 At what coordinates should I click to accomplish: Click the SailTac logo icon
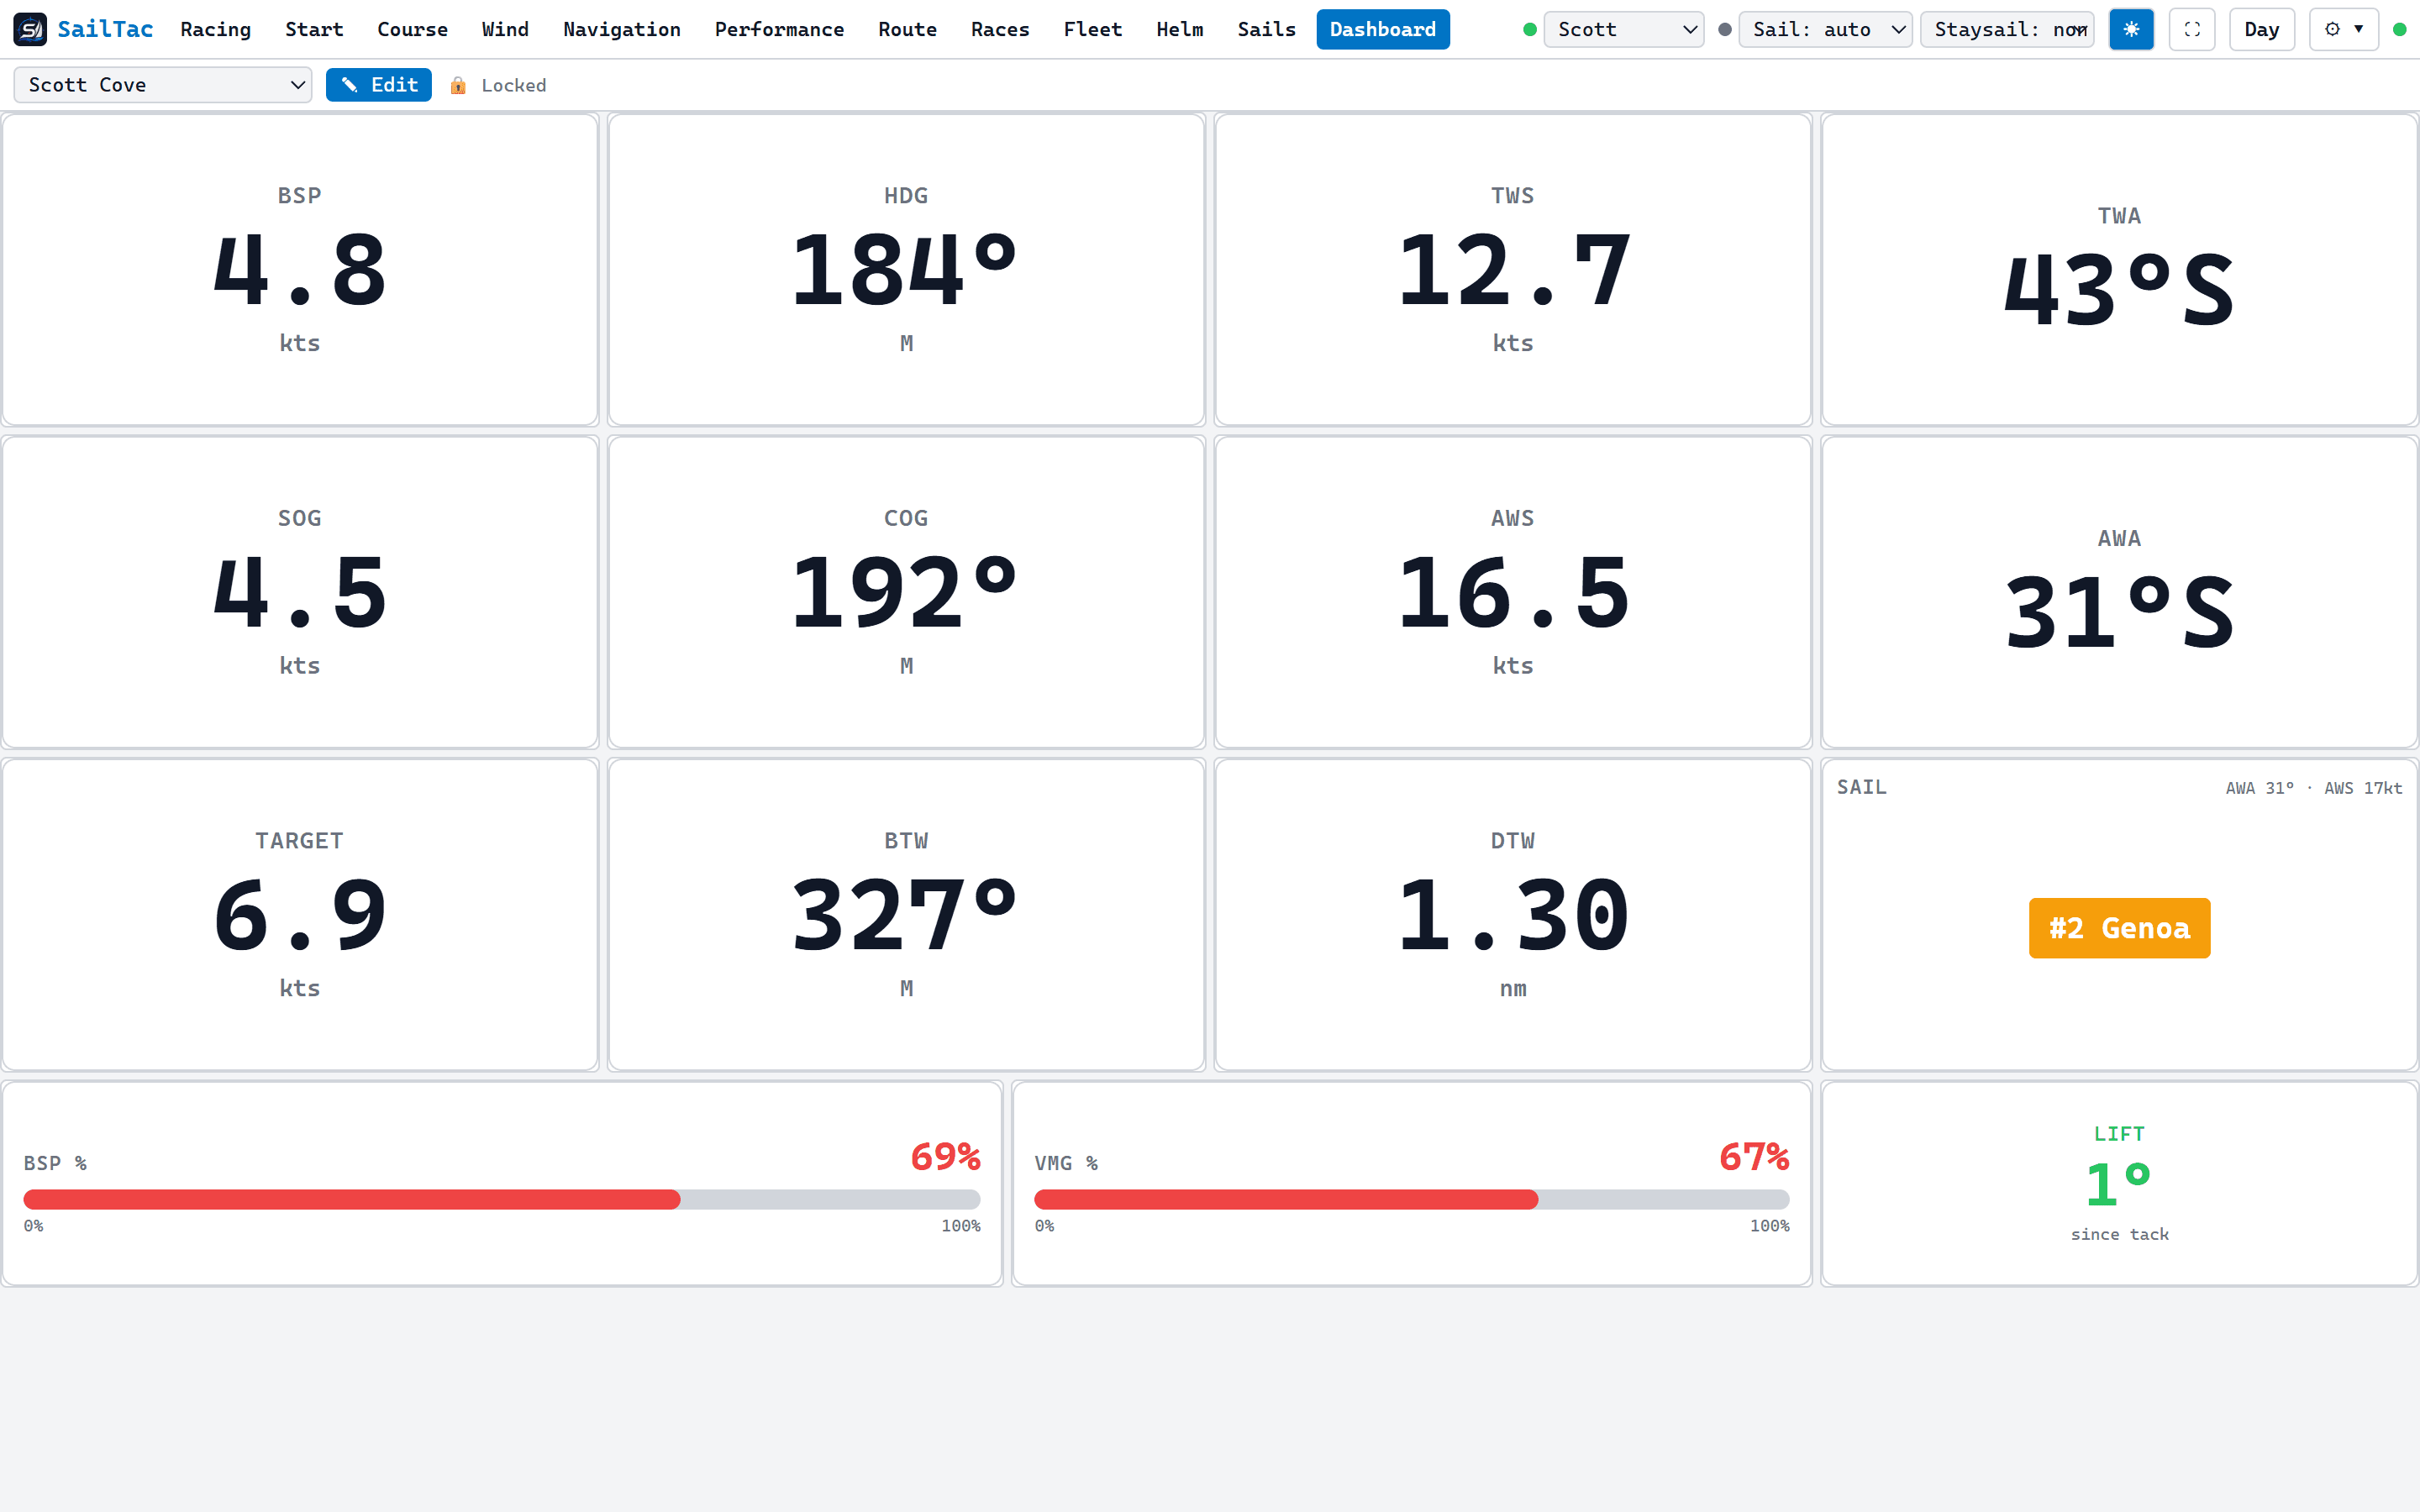coord(30,29)
